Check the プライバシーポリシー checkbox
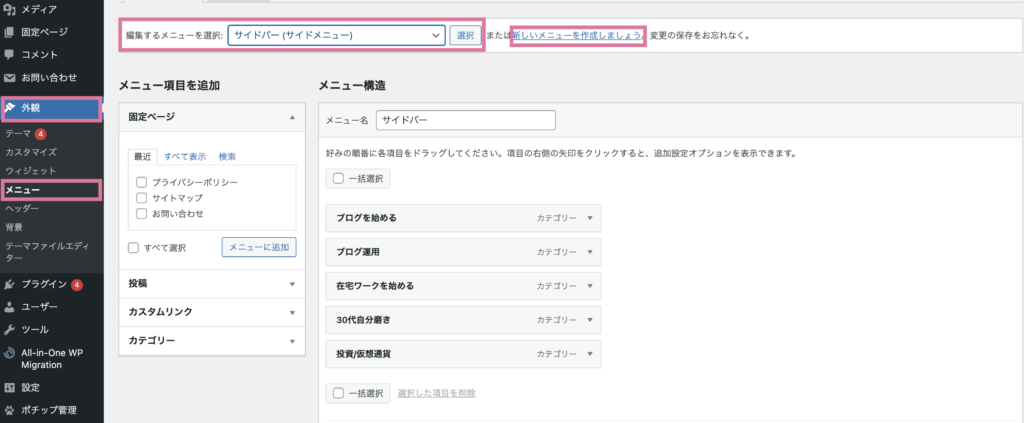1024x423 pixels. tap(140, 182)
